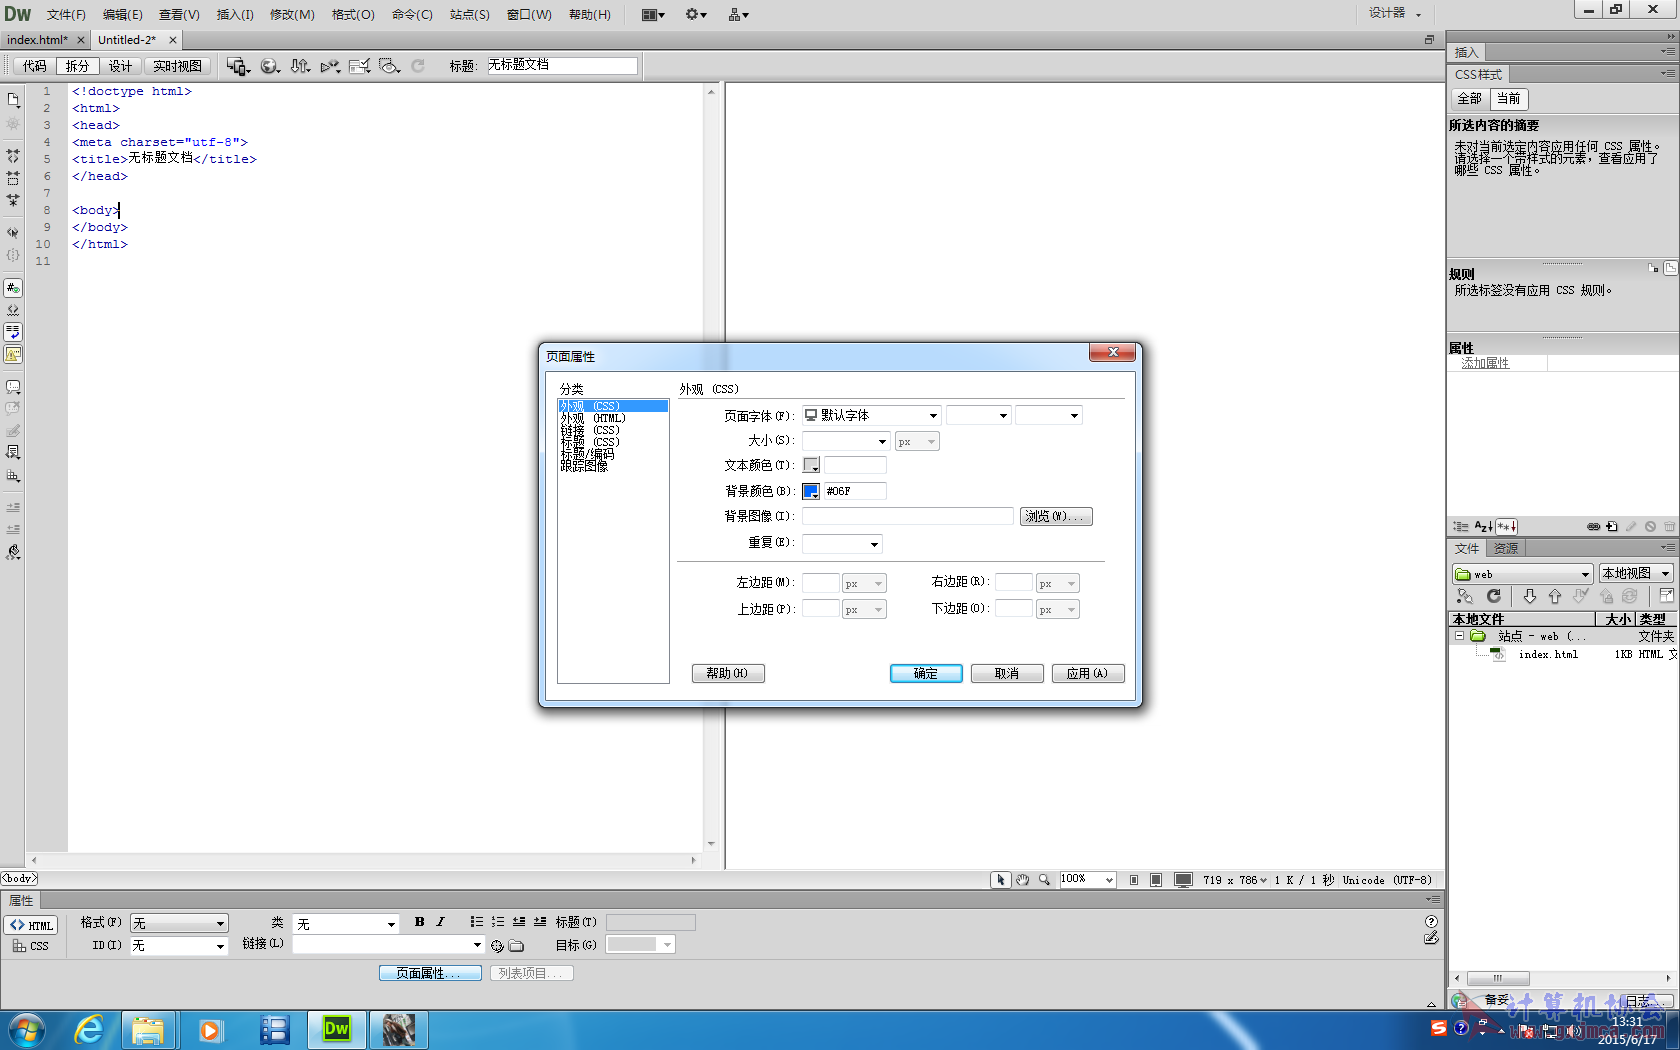Click select parent tag icon
This screenshot has height=1050, width=1680.
[13, 232]
